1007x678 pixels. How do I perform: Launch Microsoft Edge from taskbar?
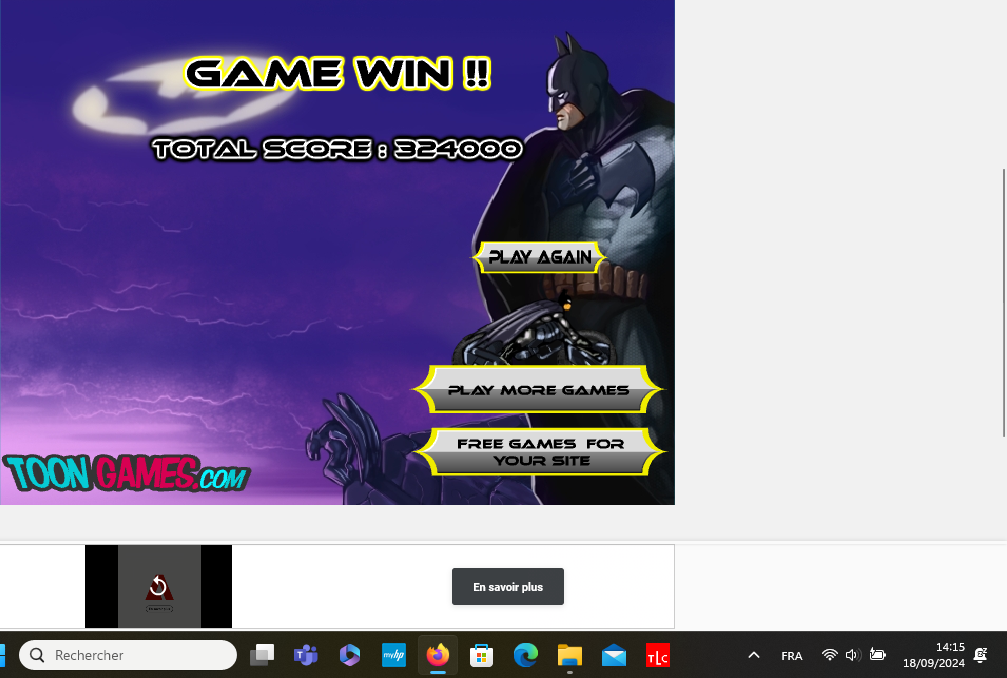click(x=525, y=655)
